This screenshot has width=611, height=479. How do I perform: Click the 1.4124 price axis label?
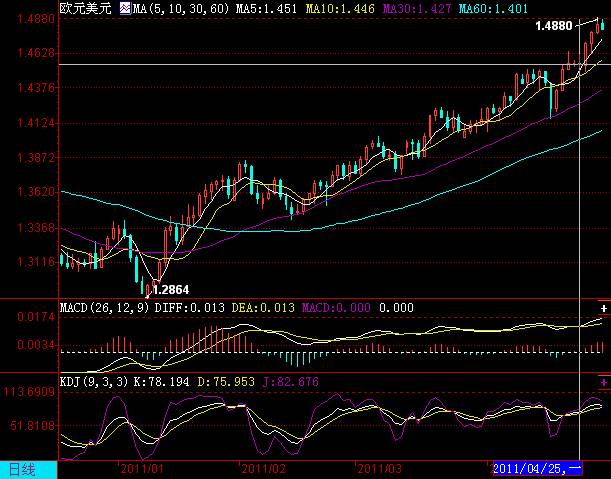click(x=36, y=123)
